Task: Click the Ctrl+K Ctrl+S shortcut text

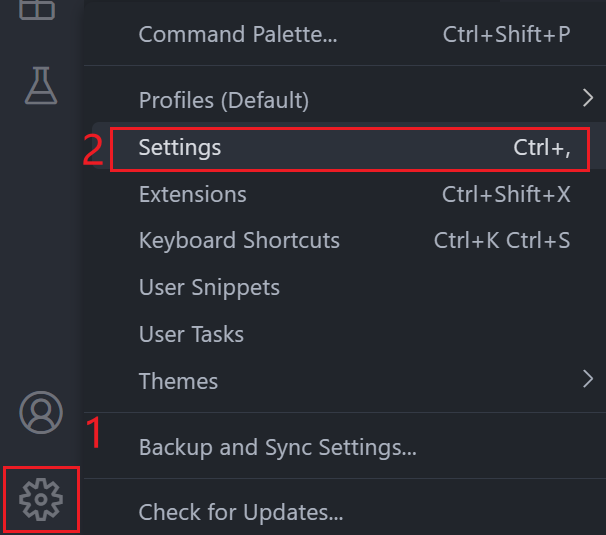Action: tap(502, 241)
